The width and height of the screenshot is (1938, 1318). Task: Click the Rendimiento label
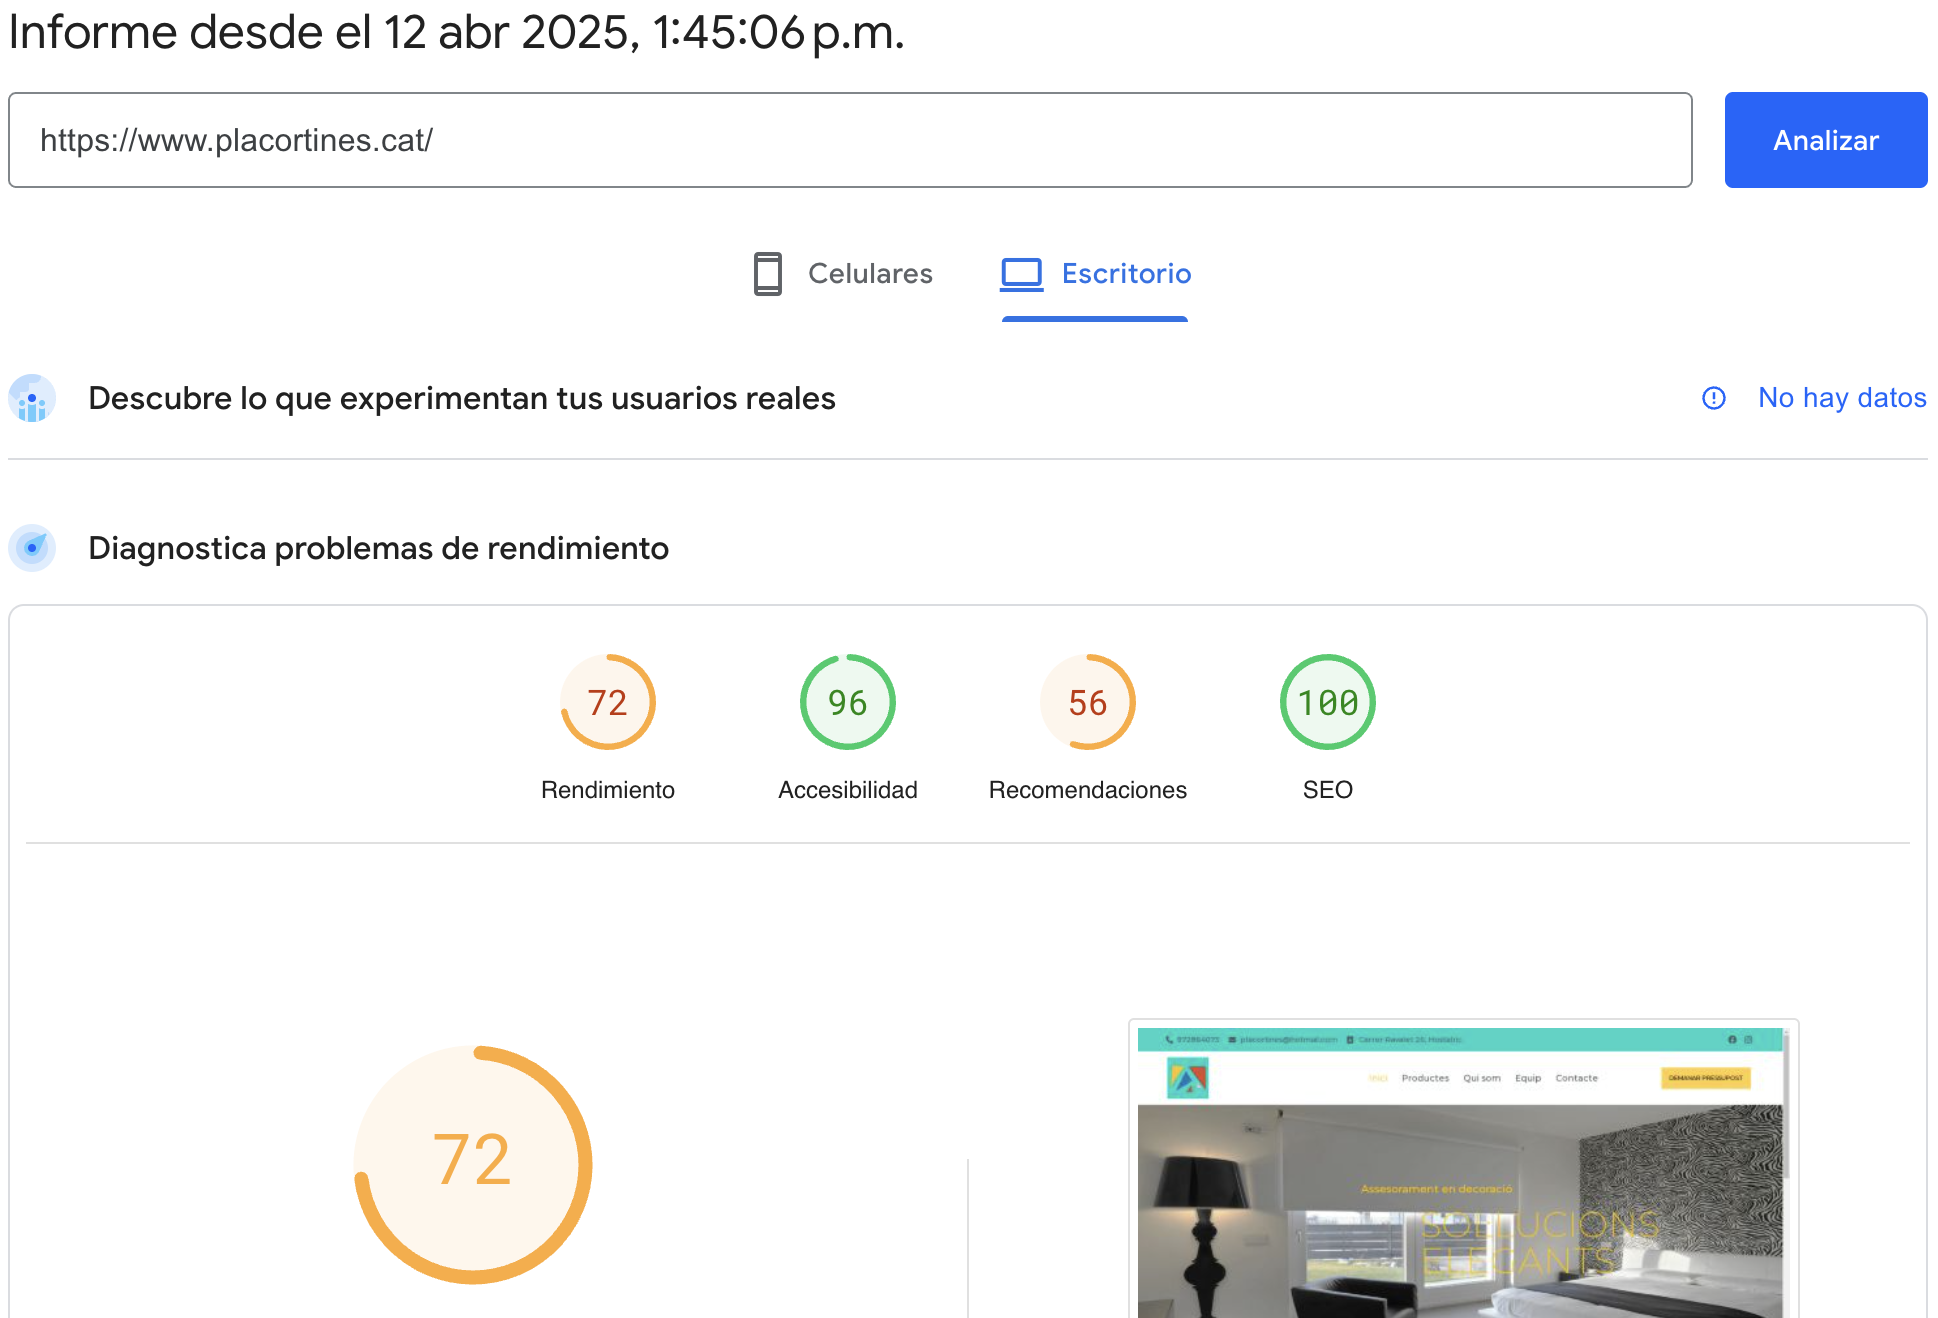point(607,790)
